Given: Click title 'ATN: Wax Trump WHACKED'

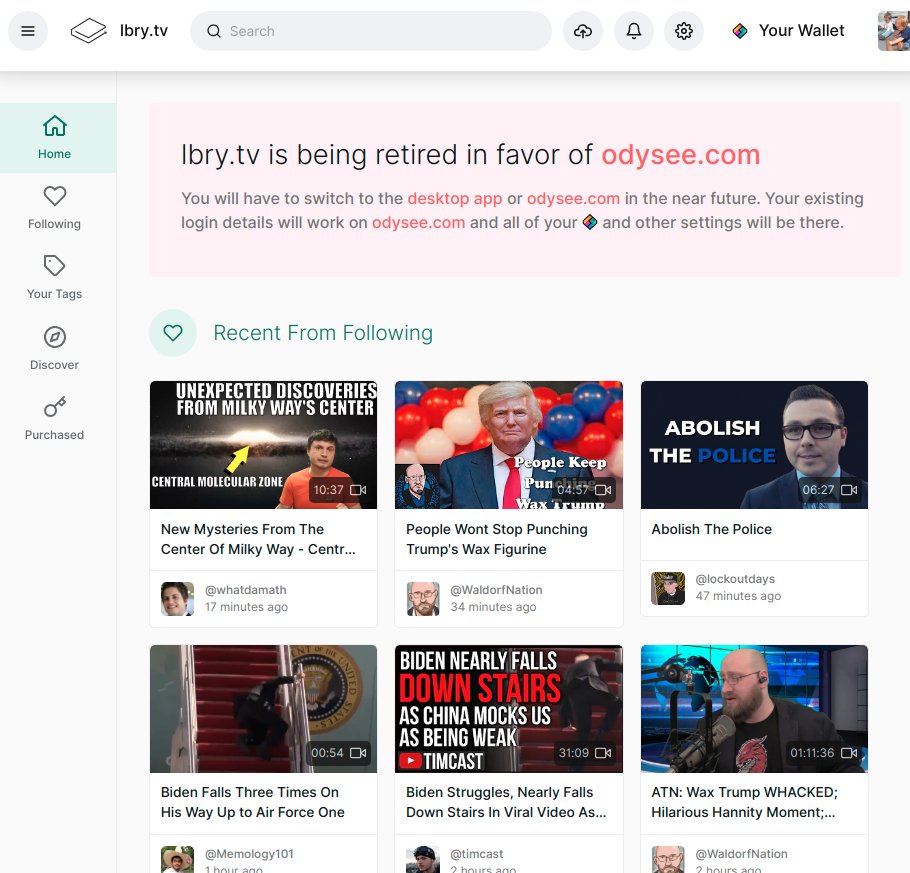Looking at the screenshot, I should (744, 802).
